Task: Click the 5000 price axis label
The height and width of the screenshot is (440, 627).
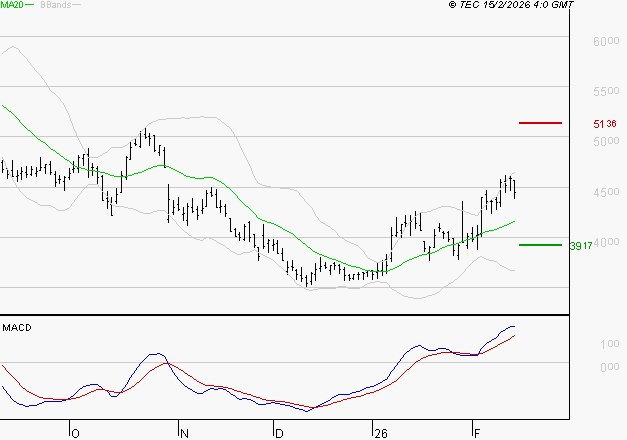Action: (x=606, y=141)
